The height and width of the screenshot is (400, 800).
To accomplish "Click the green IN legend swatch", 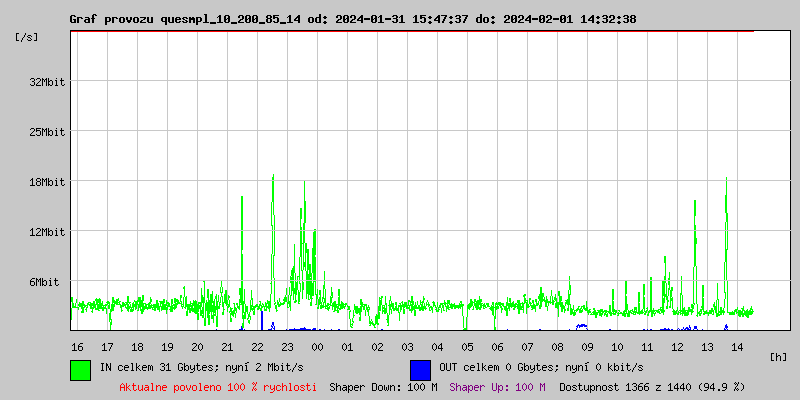I will click(x=80, y=369).
